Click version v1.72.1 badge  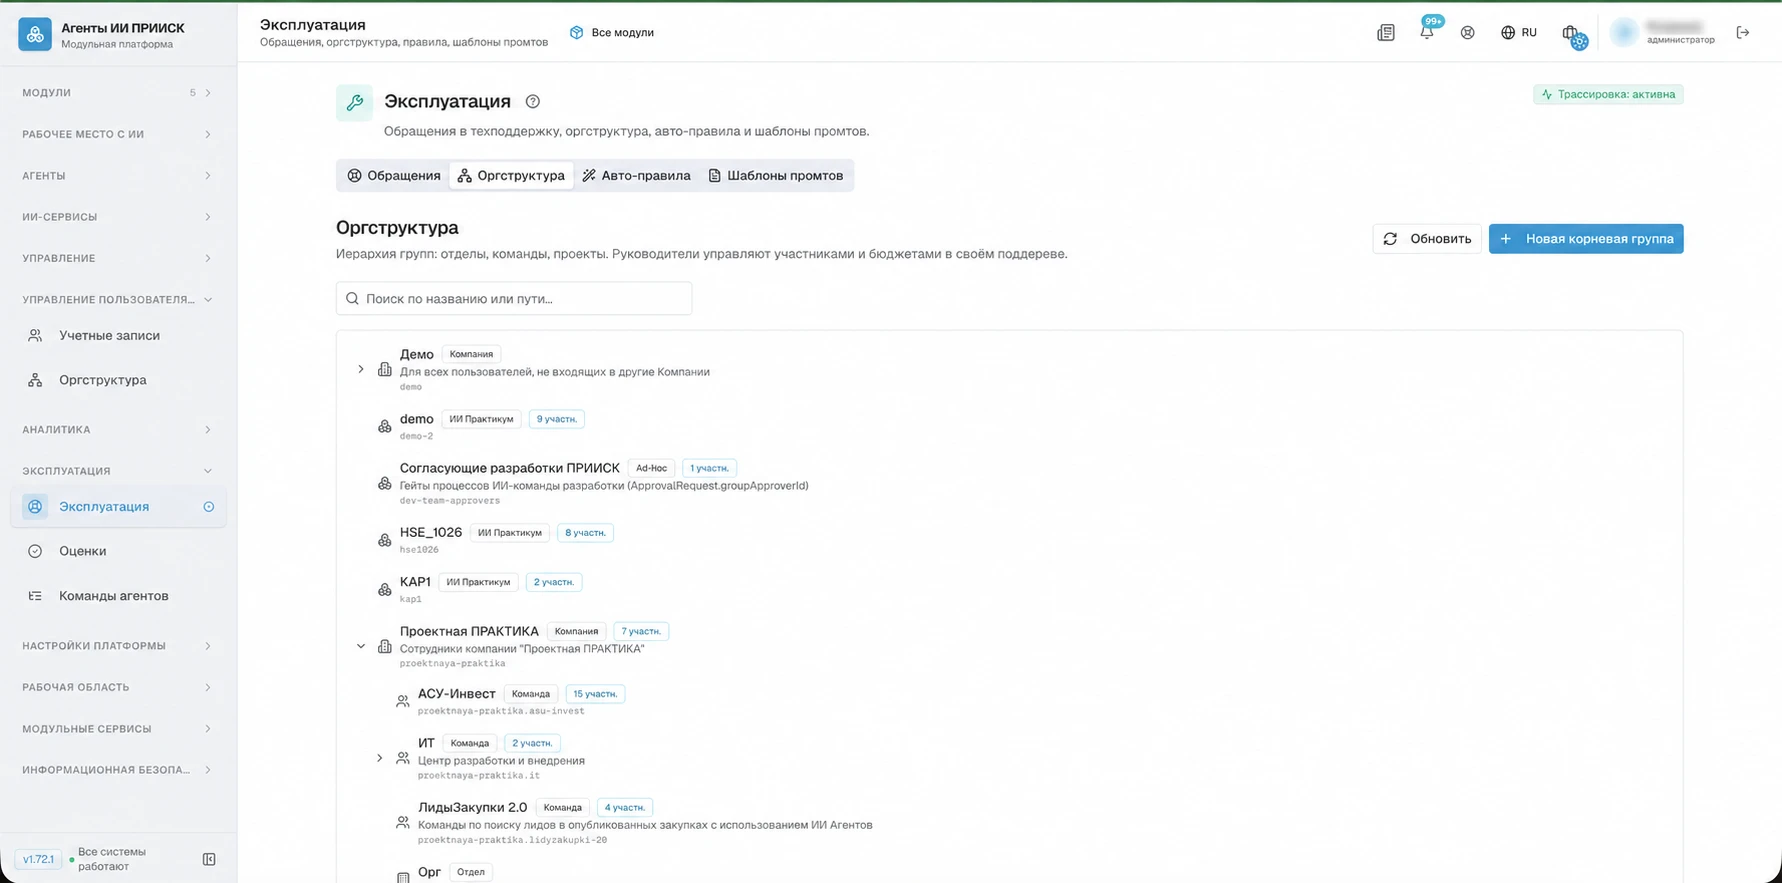point(39,859)
